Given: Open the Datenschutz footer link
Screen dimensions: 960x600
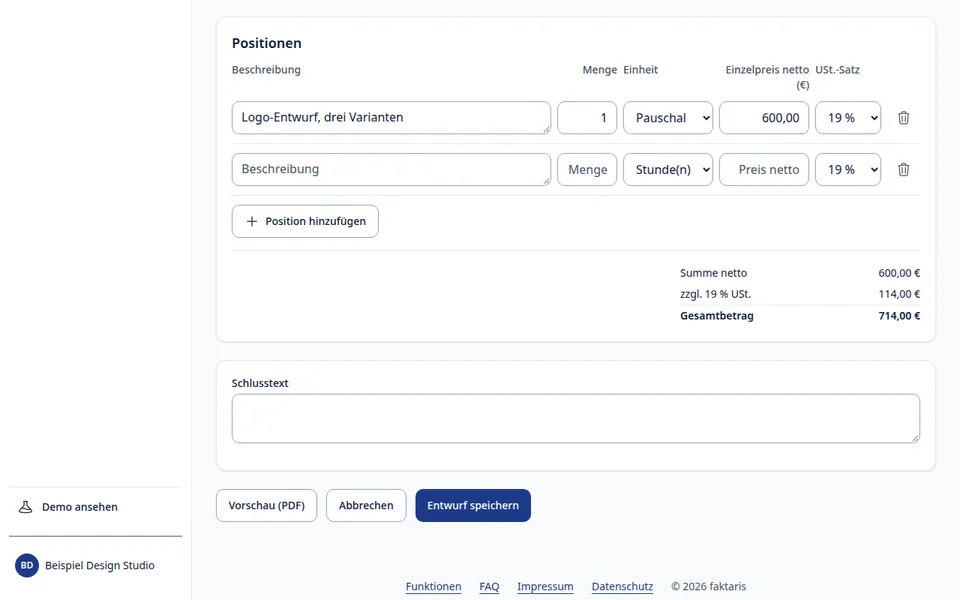Looking at the screenshot, I should [x=622, y=587].
